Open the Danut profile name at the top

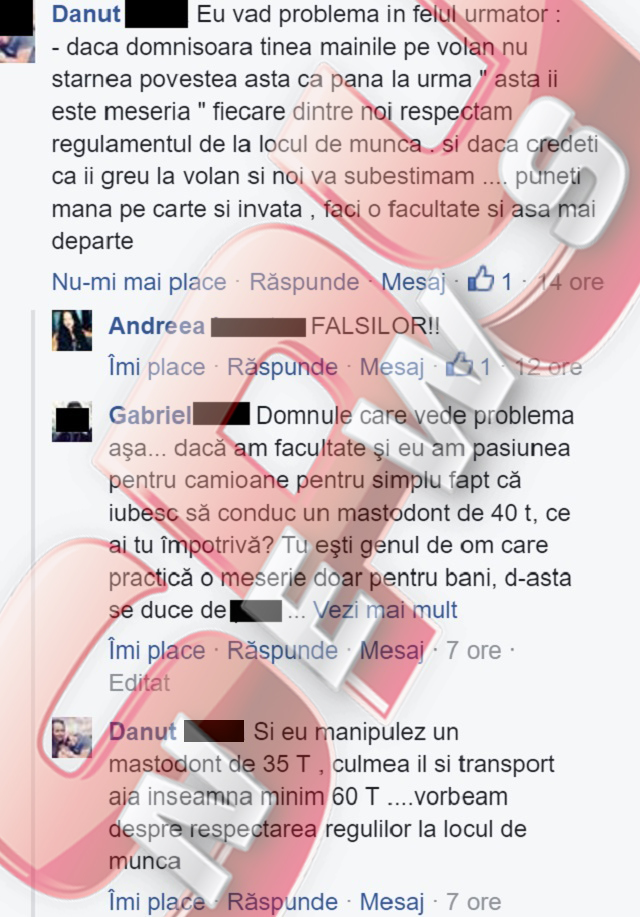[86, 14]
